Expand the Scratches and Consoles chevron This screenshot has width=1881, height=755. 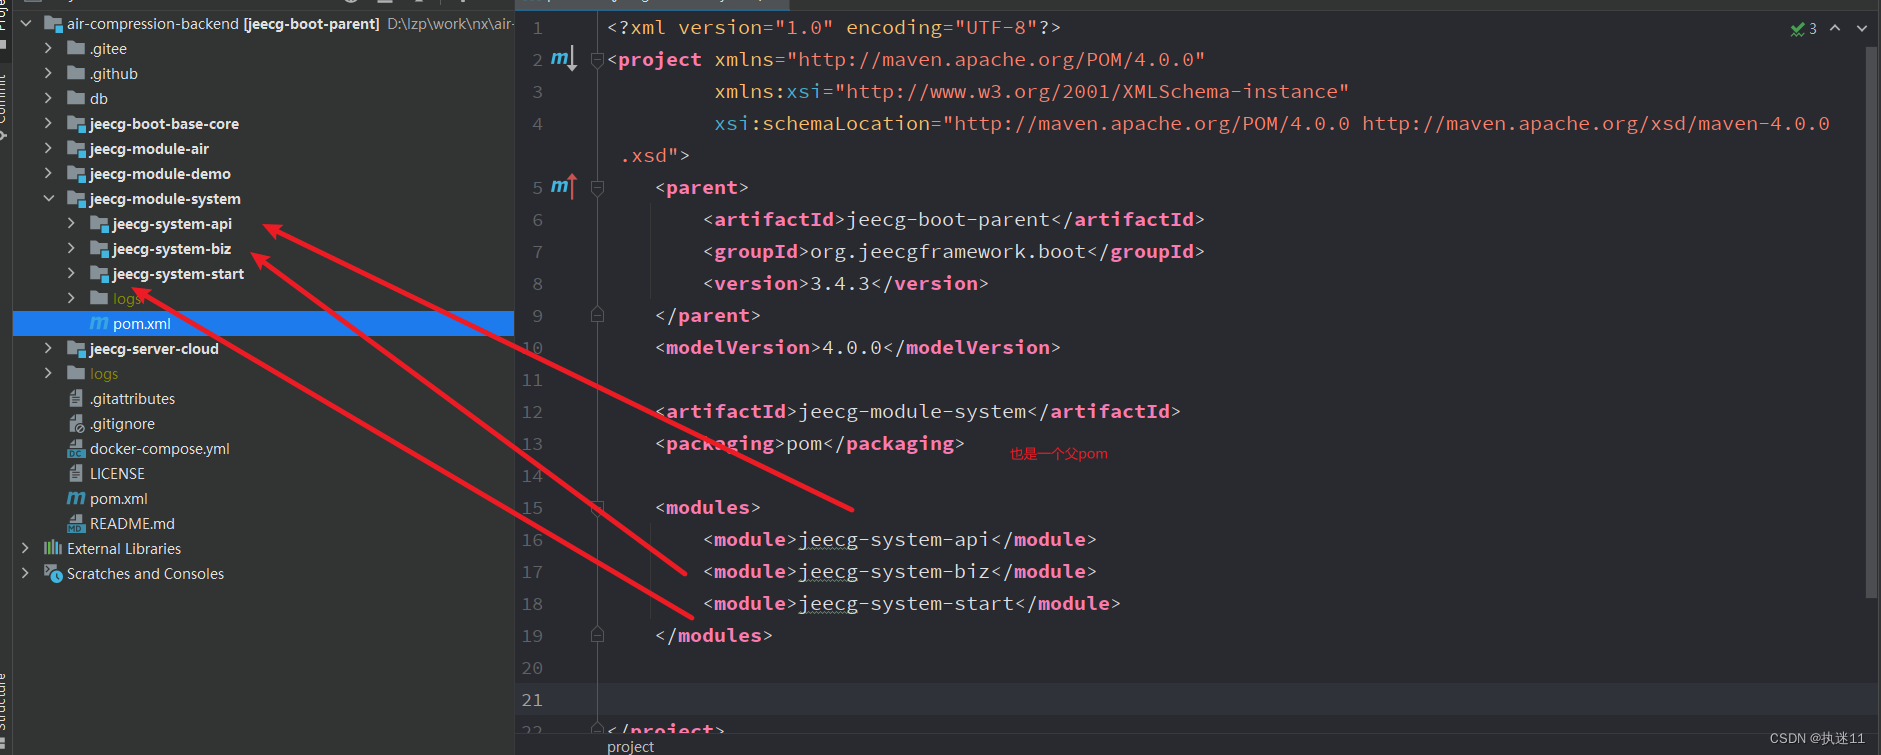pyautogui.click(x=26, y=573)
